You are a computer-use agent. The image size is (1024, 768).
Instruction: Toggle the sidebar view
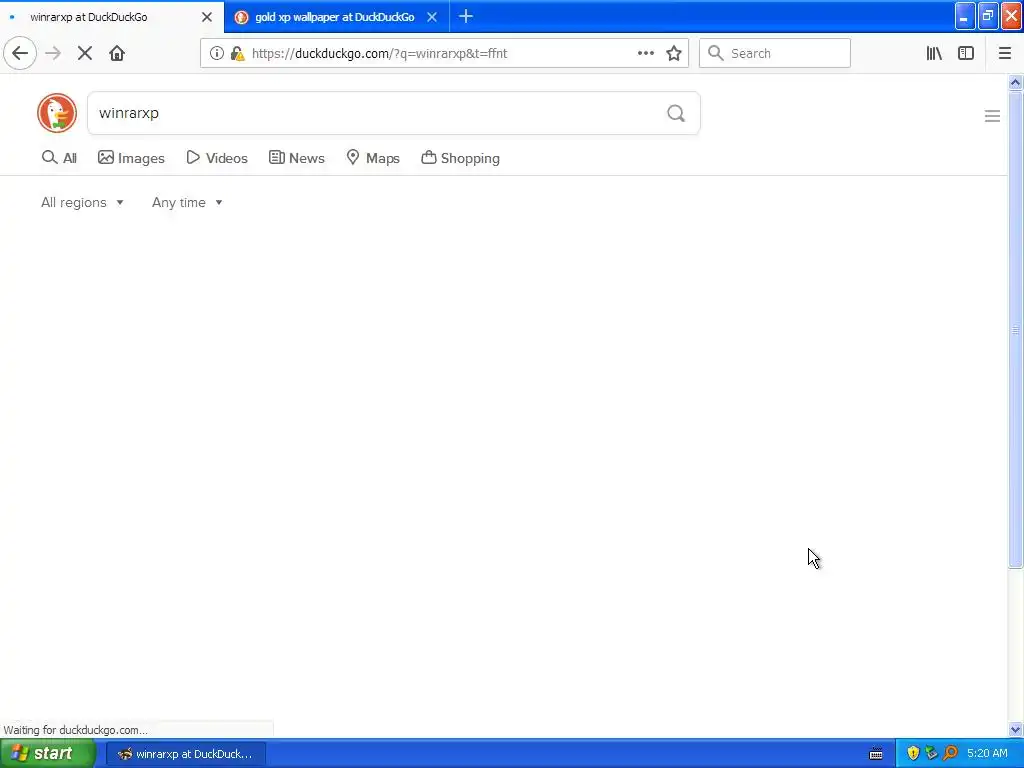pos(966,53)
